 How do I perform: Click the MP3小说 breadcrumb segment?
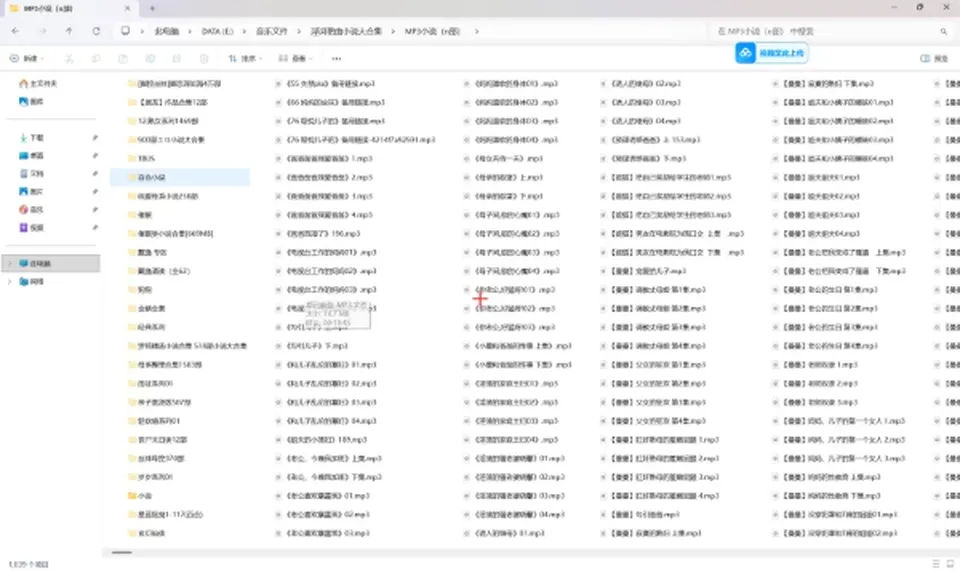click(x=432, y=31)
